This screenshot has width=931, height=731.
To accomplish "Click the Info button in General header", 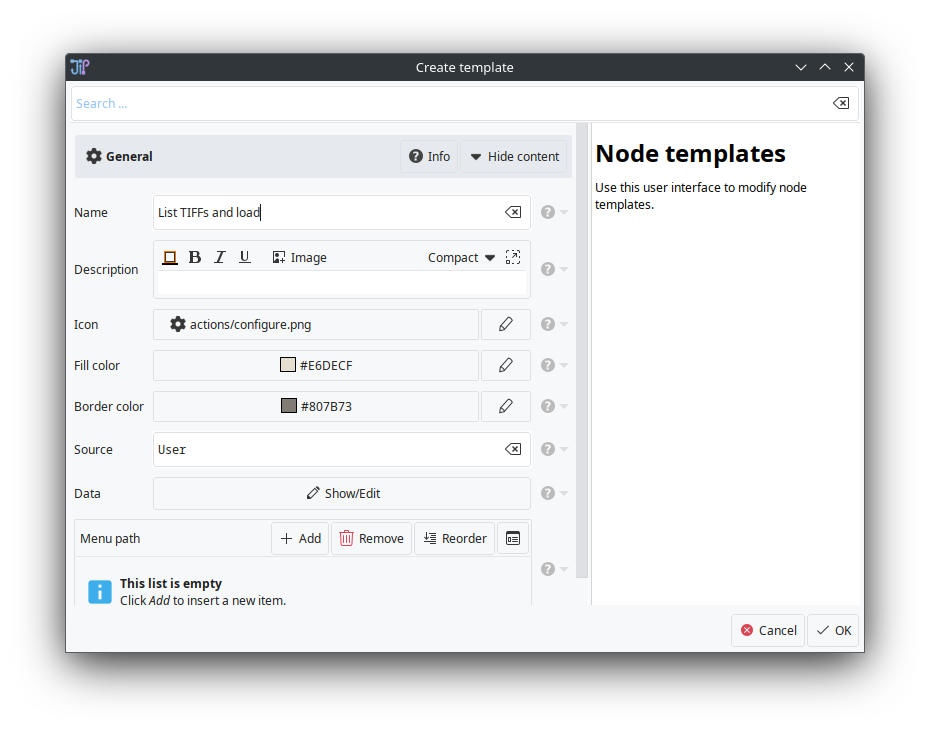I will [x=429, y=156].
